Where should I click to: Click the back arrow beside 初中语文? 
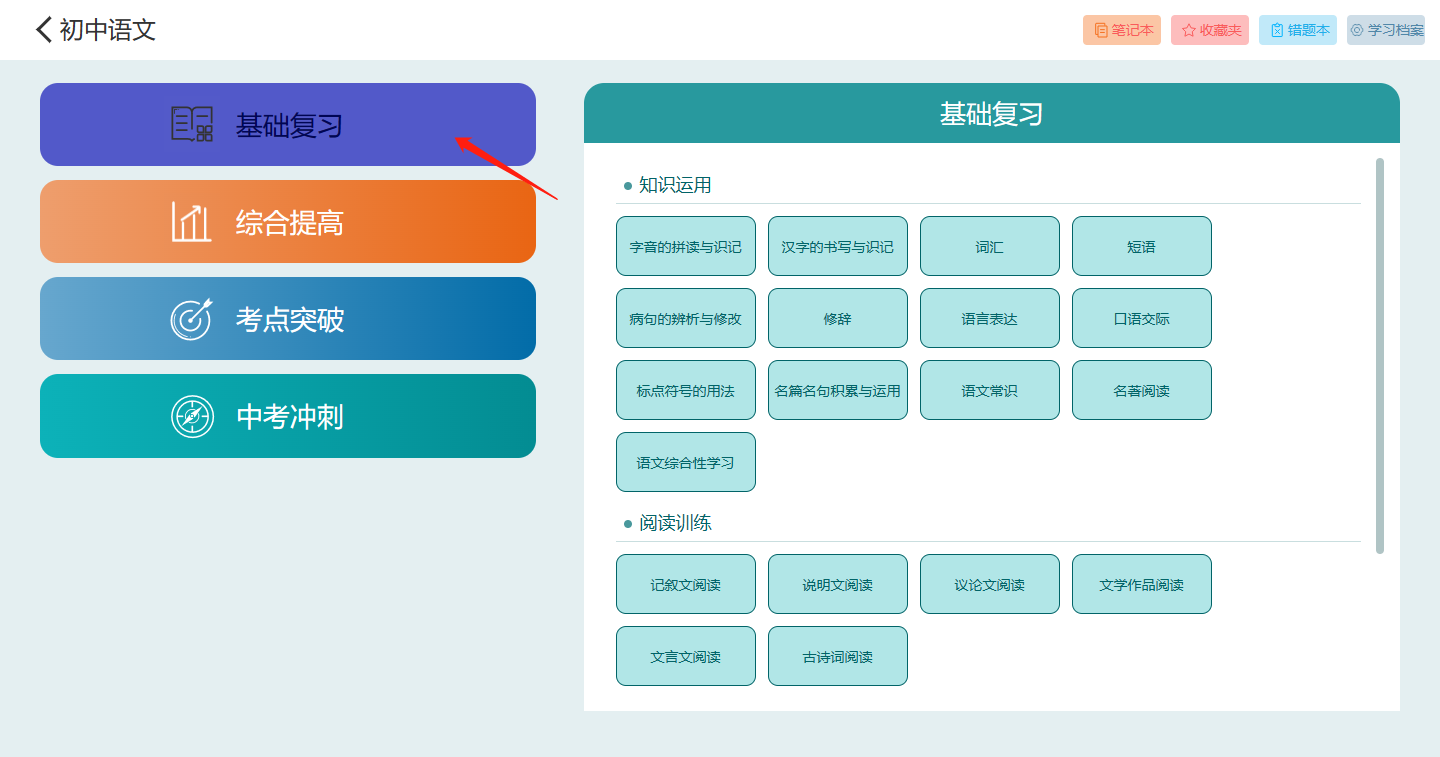click(43, 30)
